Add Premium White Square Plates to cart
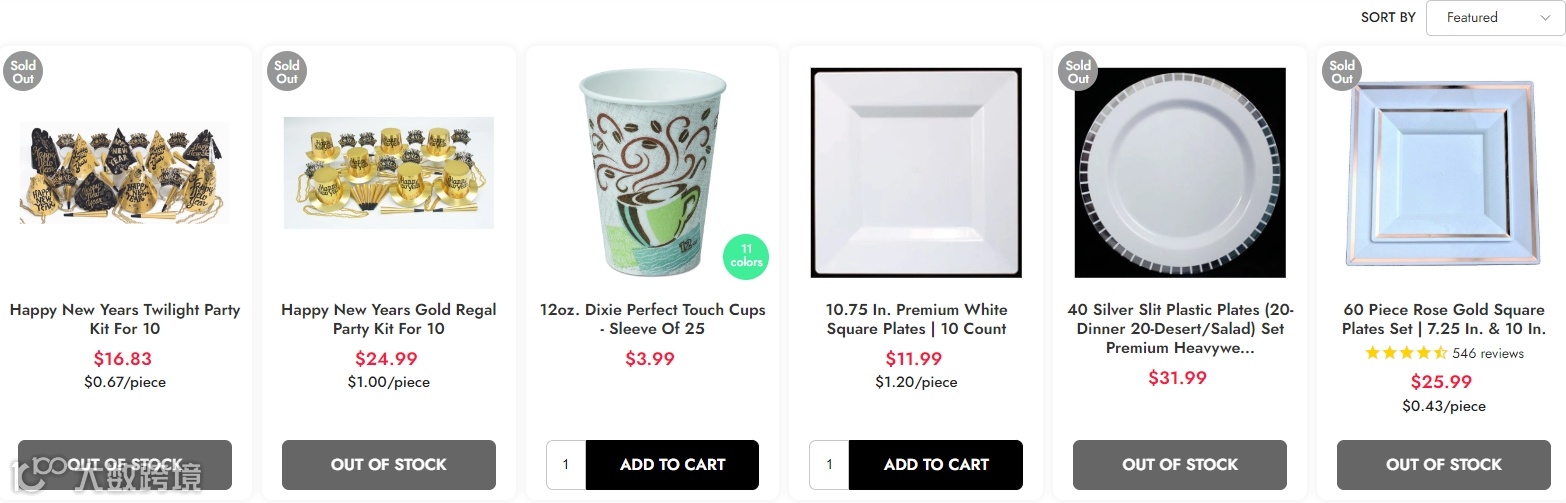Image resolution: width=1566 pixels, height=503 pixels. [936, 465]
